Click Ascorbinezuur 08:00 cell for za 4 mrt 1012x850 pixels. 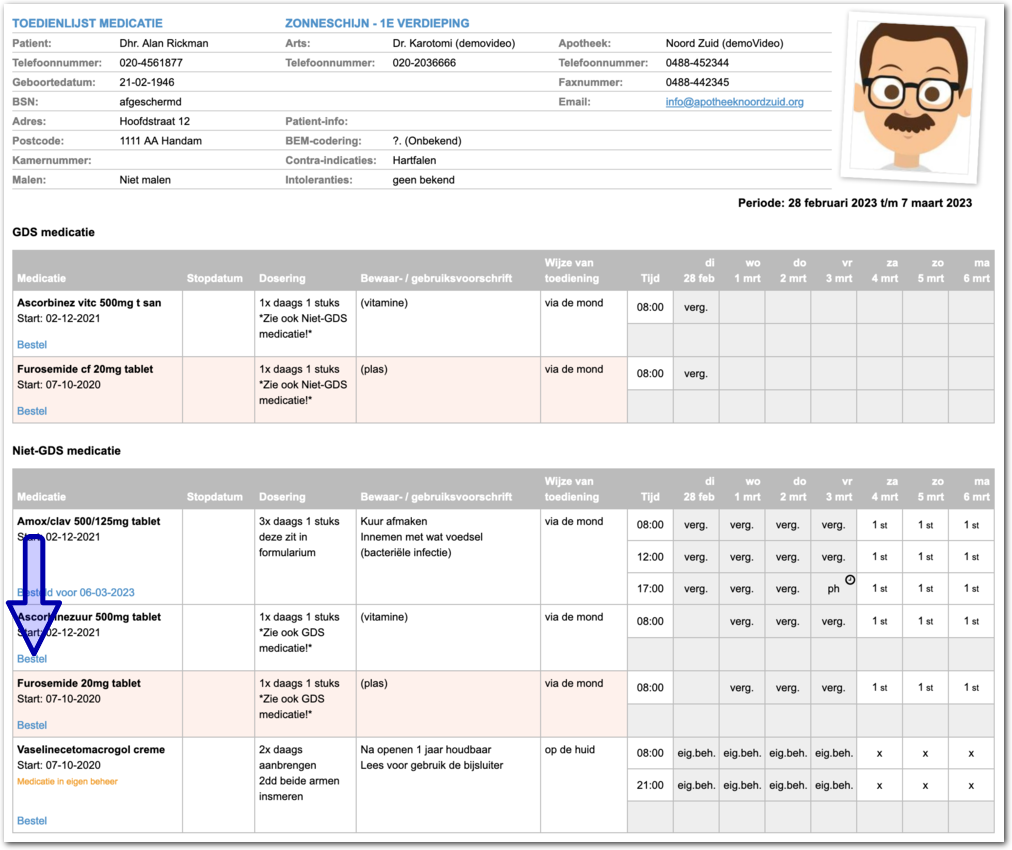[x=879, y=621]
